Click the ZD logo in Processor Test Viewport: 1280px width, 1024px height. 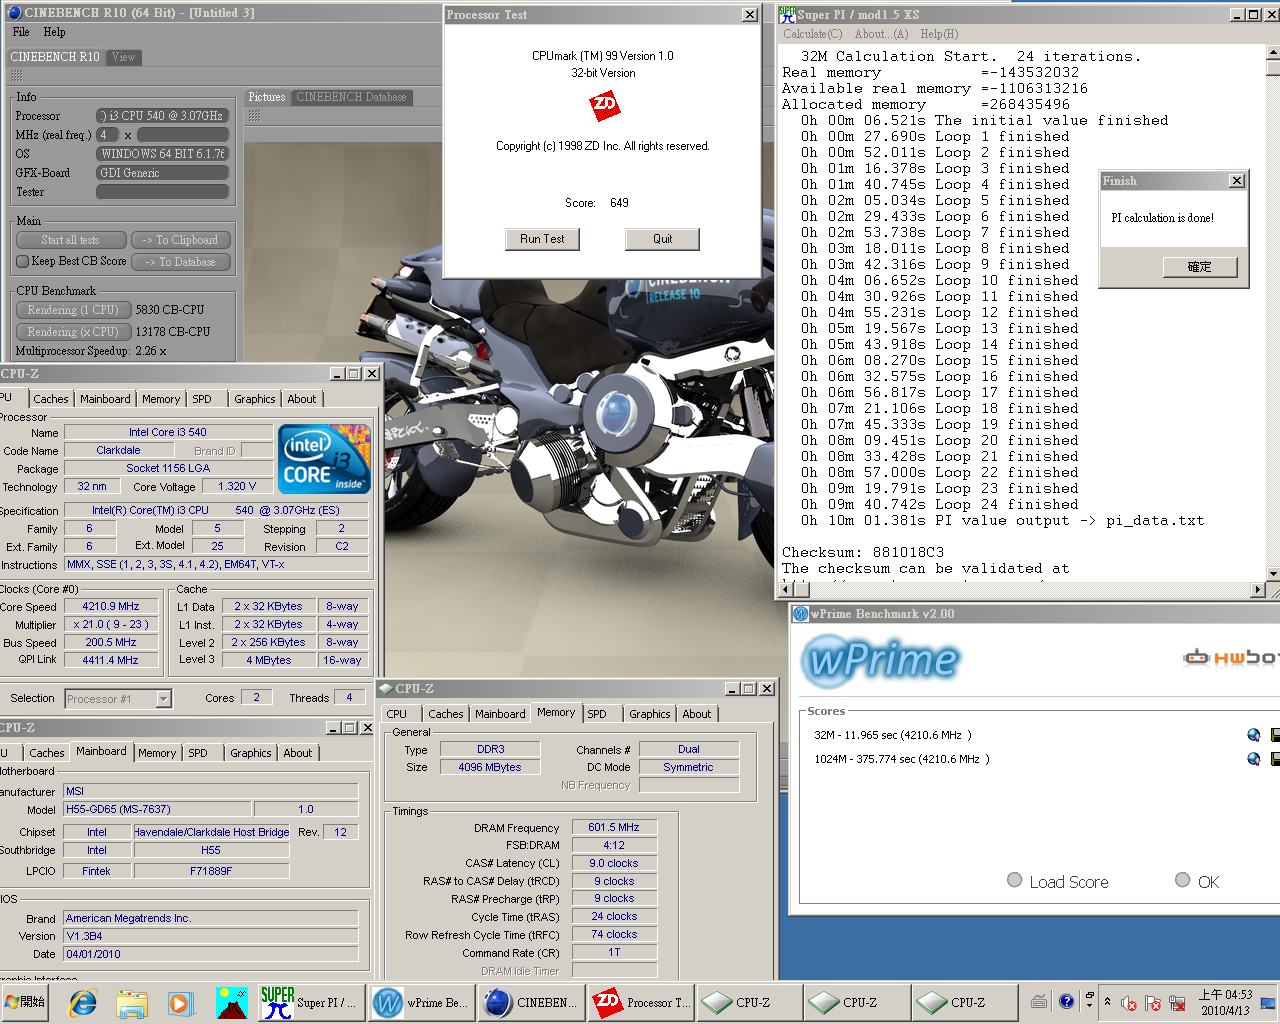click(604, 105)
